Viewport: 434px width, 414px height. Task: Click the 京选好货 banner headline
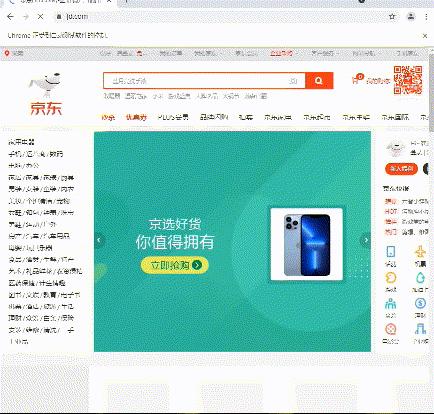point(175,224)
